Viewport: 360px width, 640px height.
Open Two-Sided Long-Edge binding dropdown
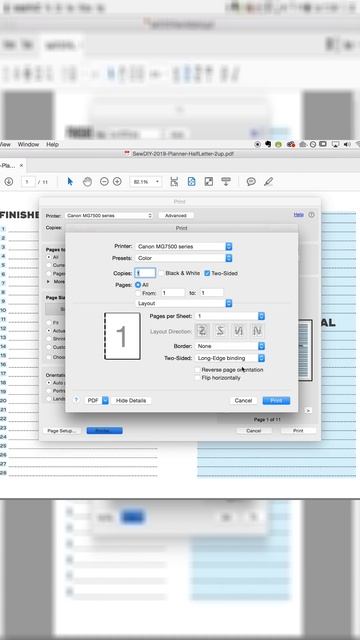point(230,358)
